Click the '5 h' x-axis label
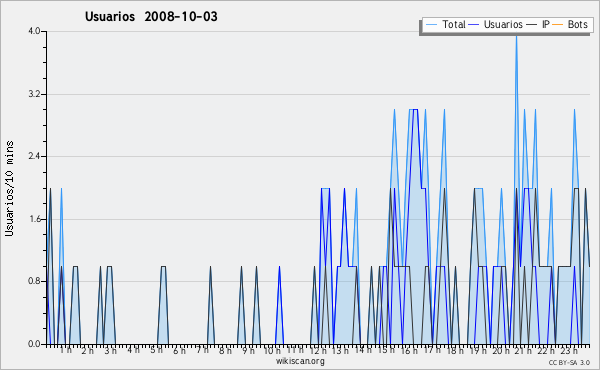This screenshot has height=370, width=600. (x=156, y=350)
